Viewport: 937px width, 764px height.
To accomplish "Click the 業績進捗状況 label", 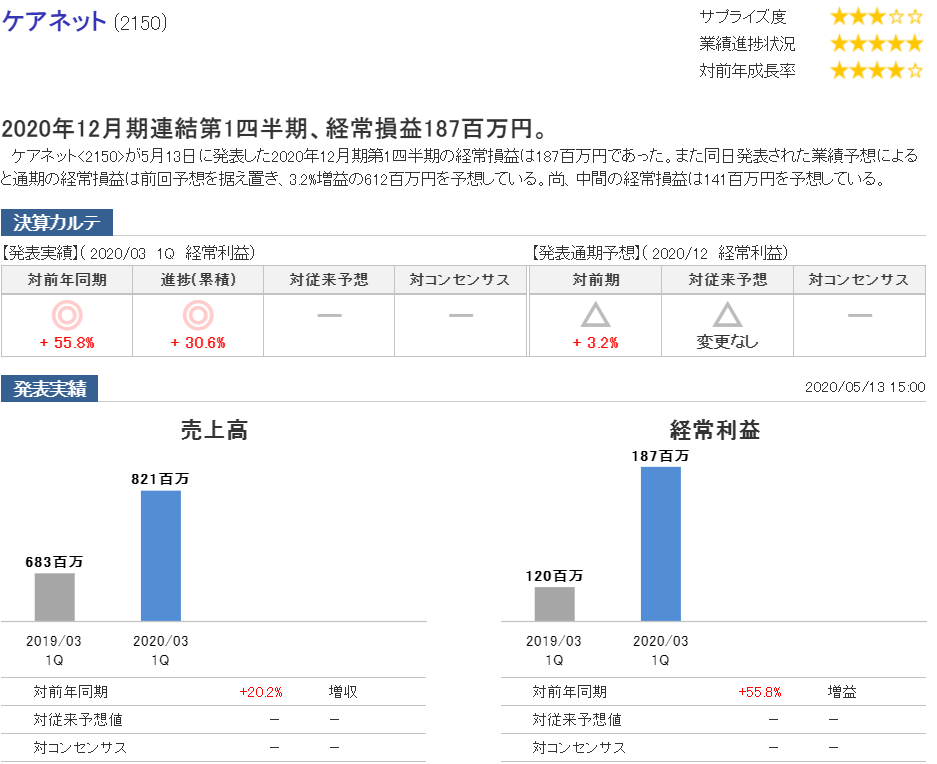I will pos(747,44).
